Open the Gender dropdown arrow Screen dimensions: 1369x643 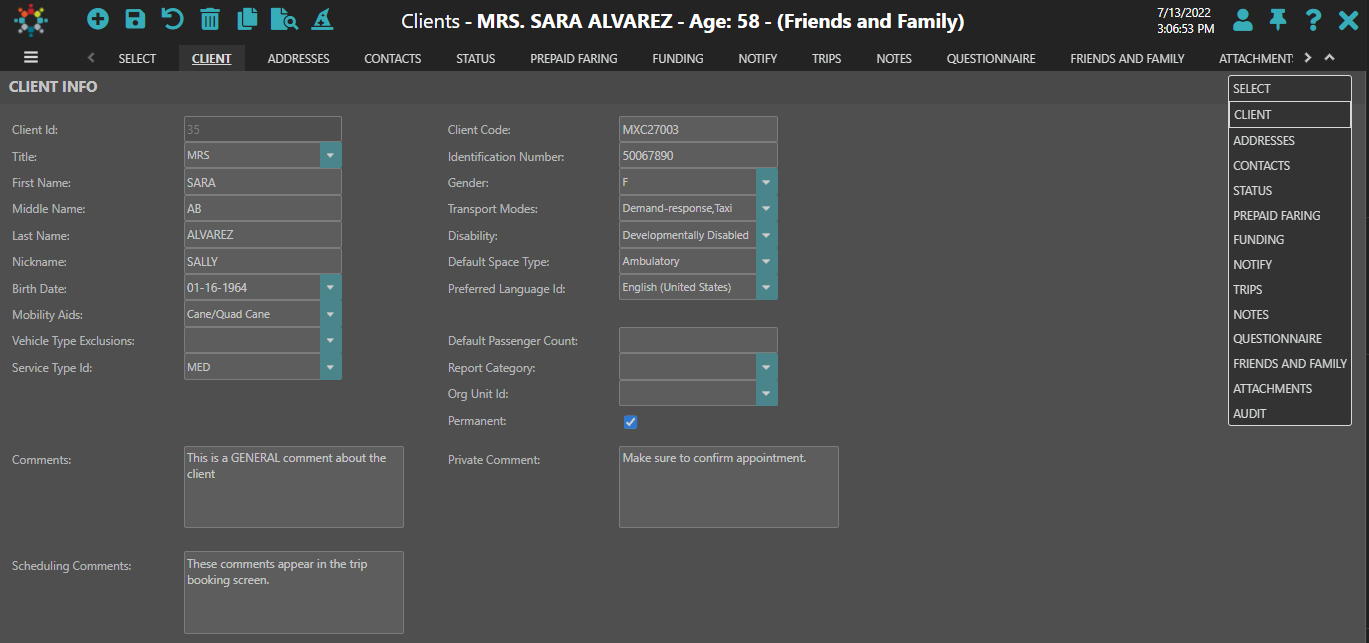coord(766,183)
